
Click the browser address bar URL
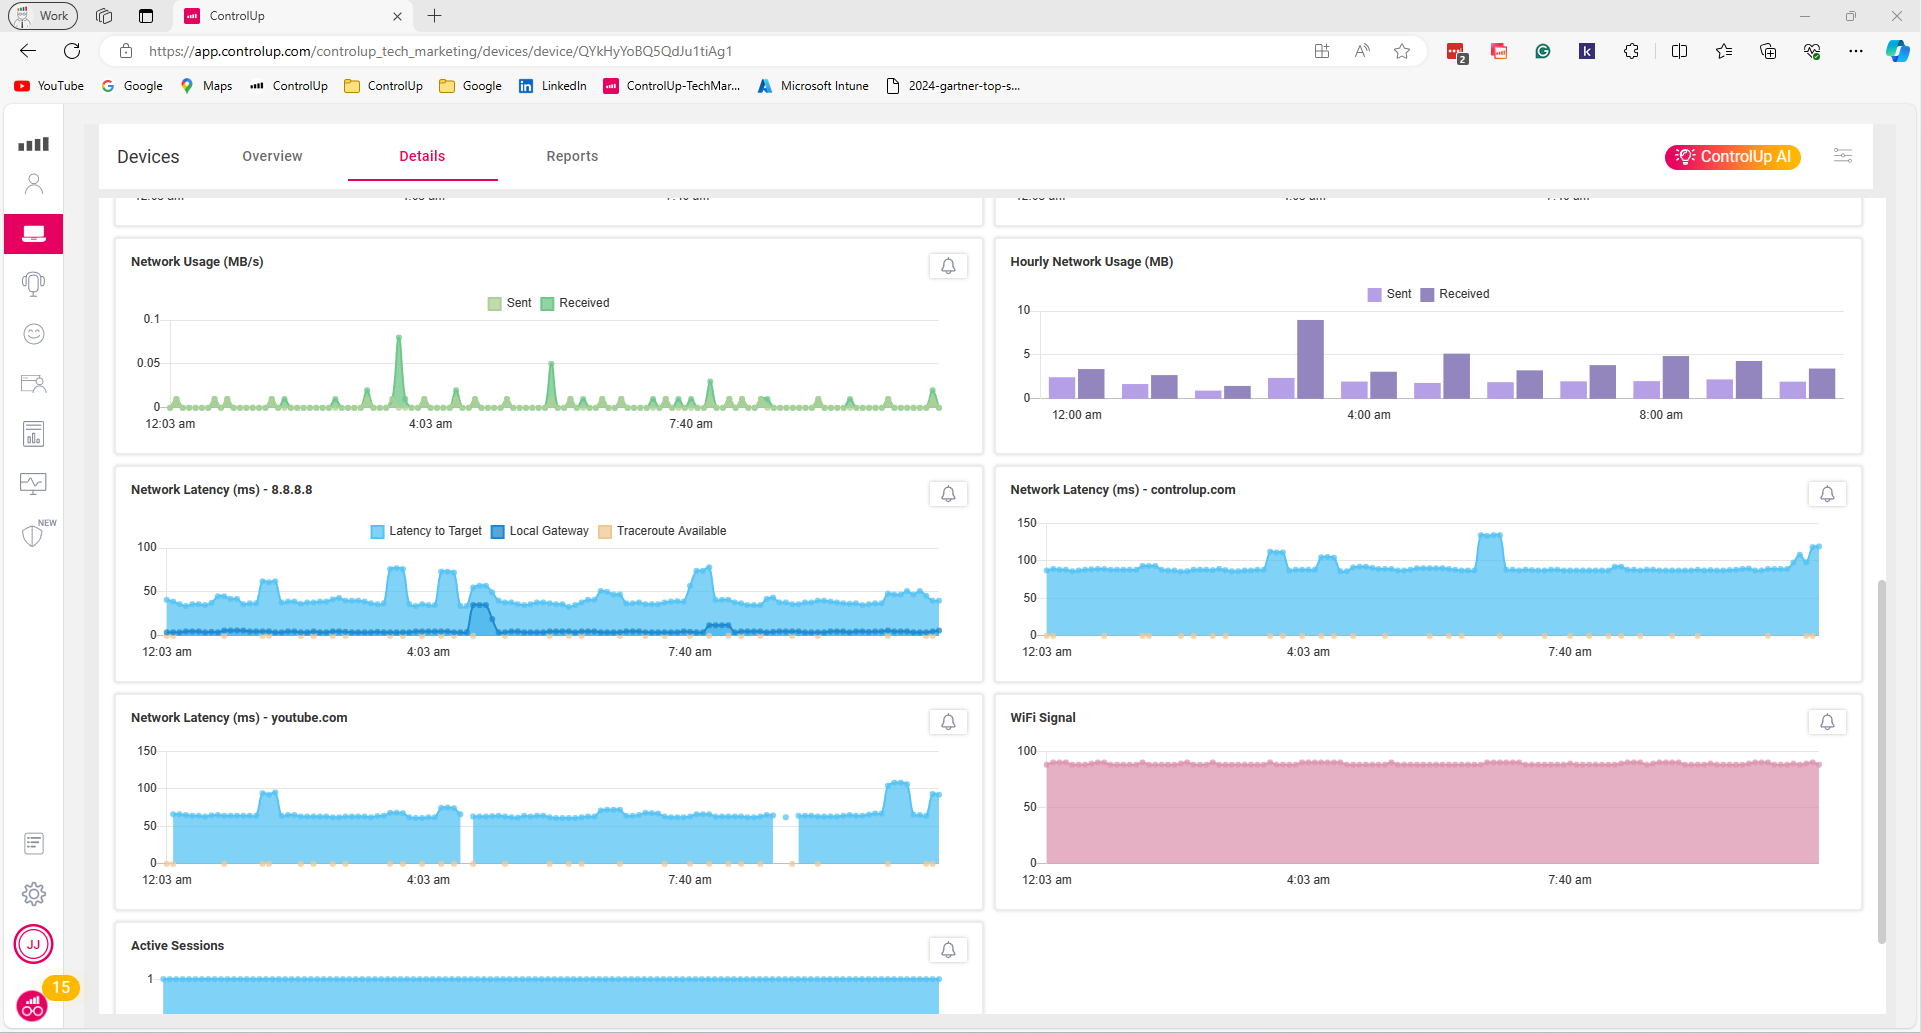coord(440,51)
